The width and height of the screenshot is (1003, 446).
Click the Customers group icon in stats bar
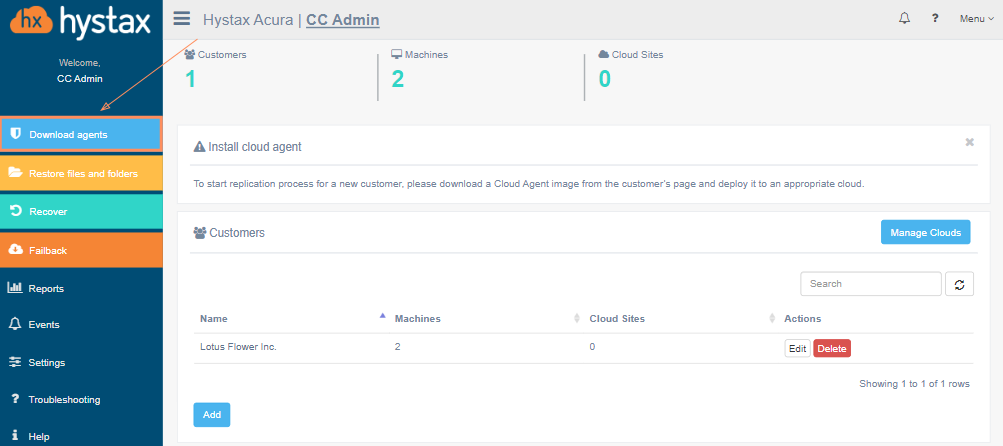(189, 54)
